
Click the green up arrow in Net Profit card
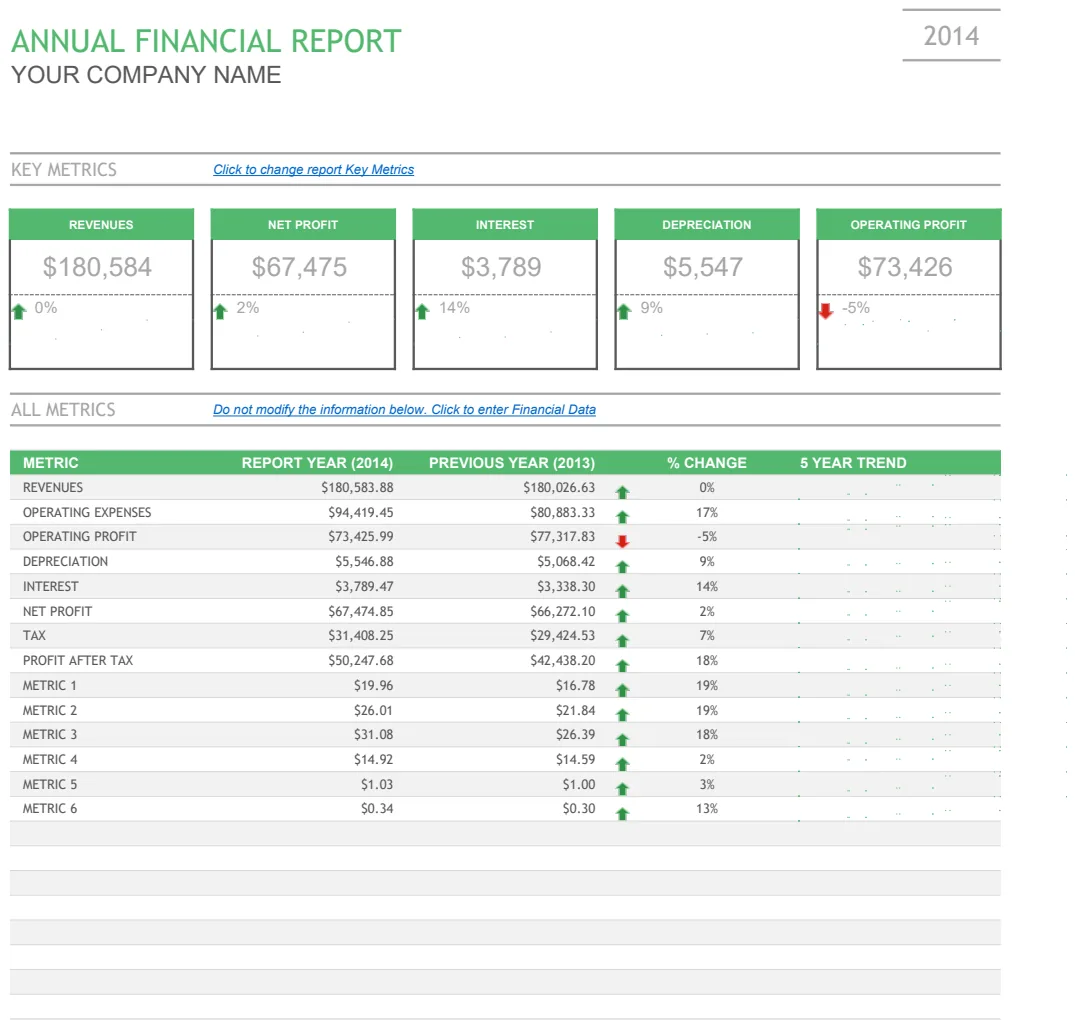220,311
